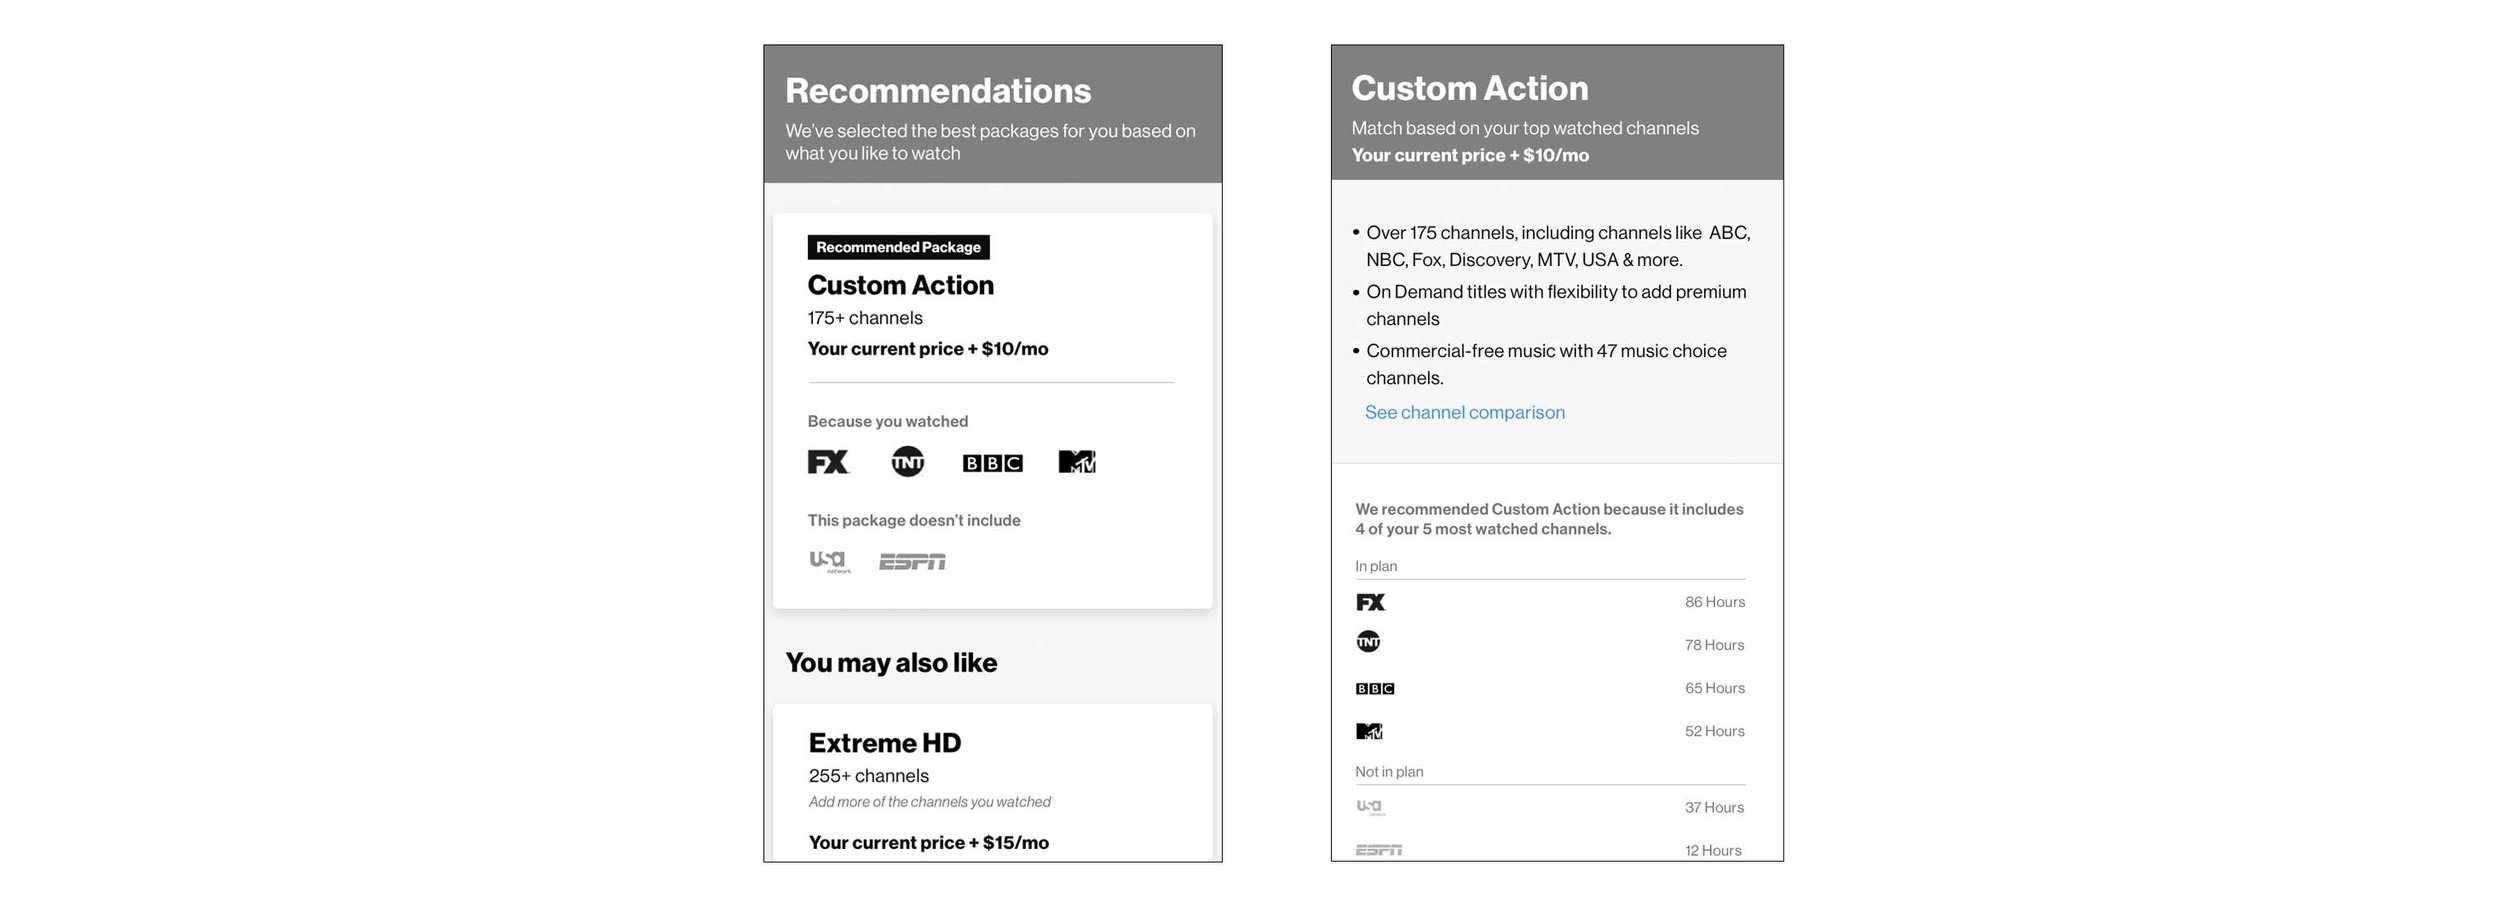This screenshot has width=2500, height=907.
Task: Click the ESPN logo under Not in plan
Action: 1379,850
